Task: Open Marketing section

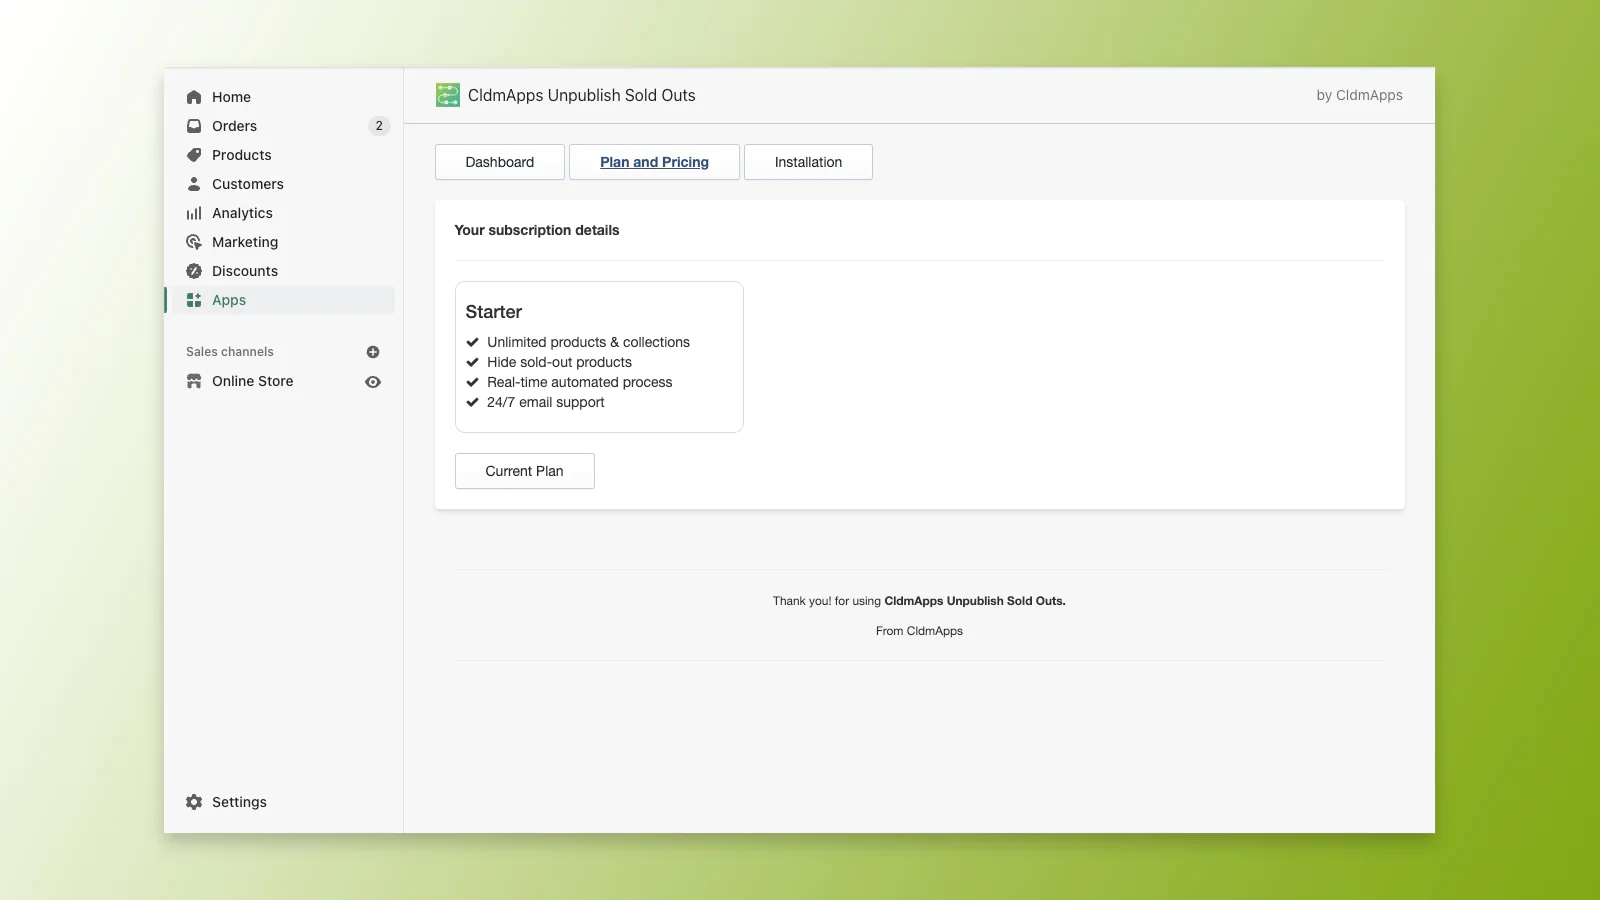Action: pyautogui.click(x=245, y=242)
